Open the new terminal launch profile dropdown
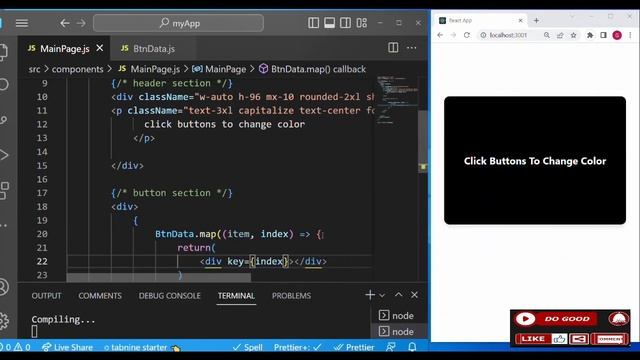 (x=382, y=295)
